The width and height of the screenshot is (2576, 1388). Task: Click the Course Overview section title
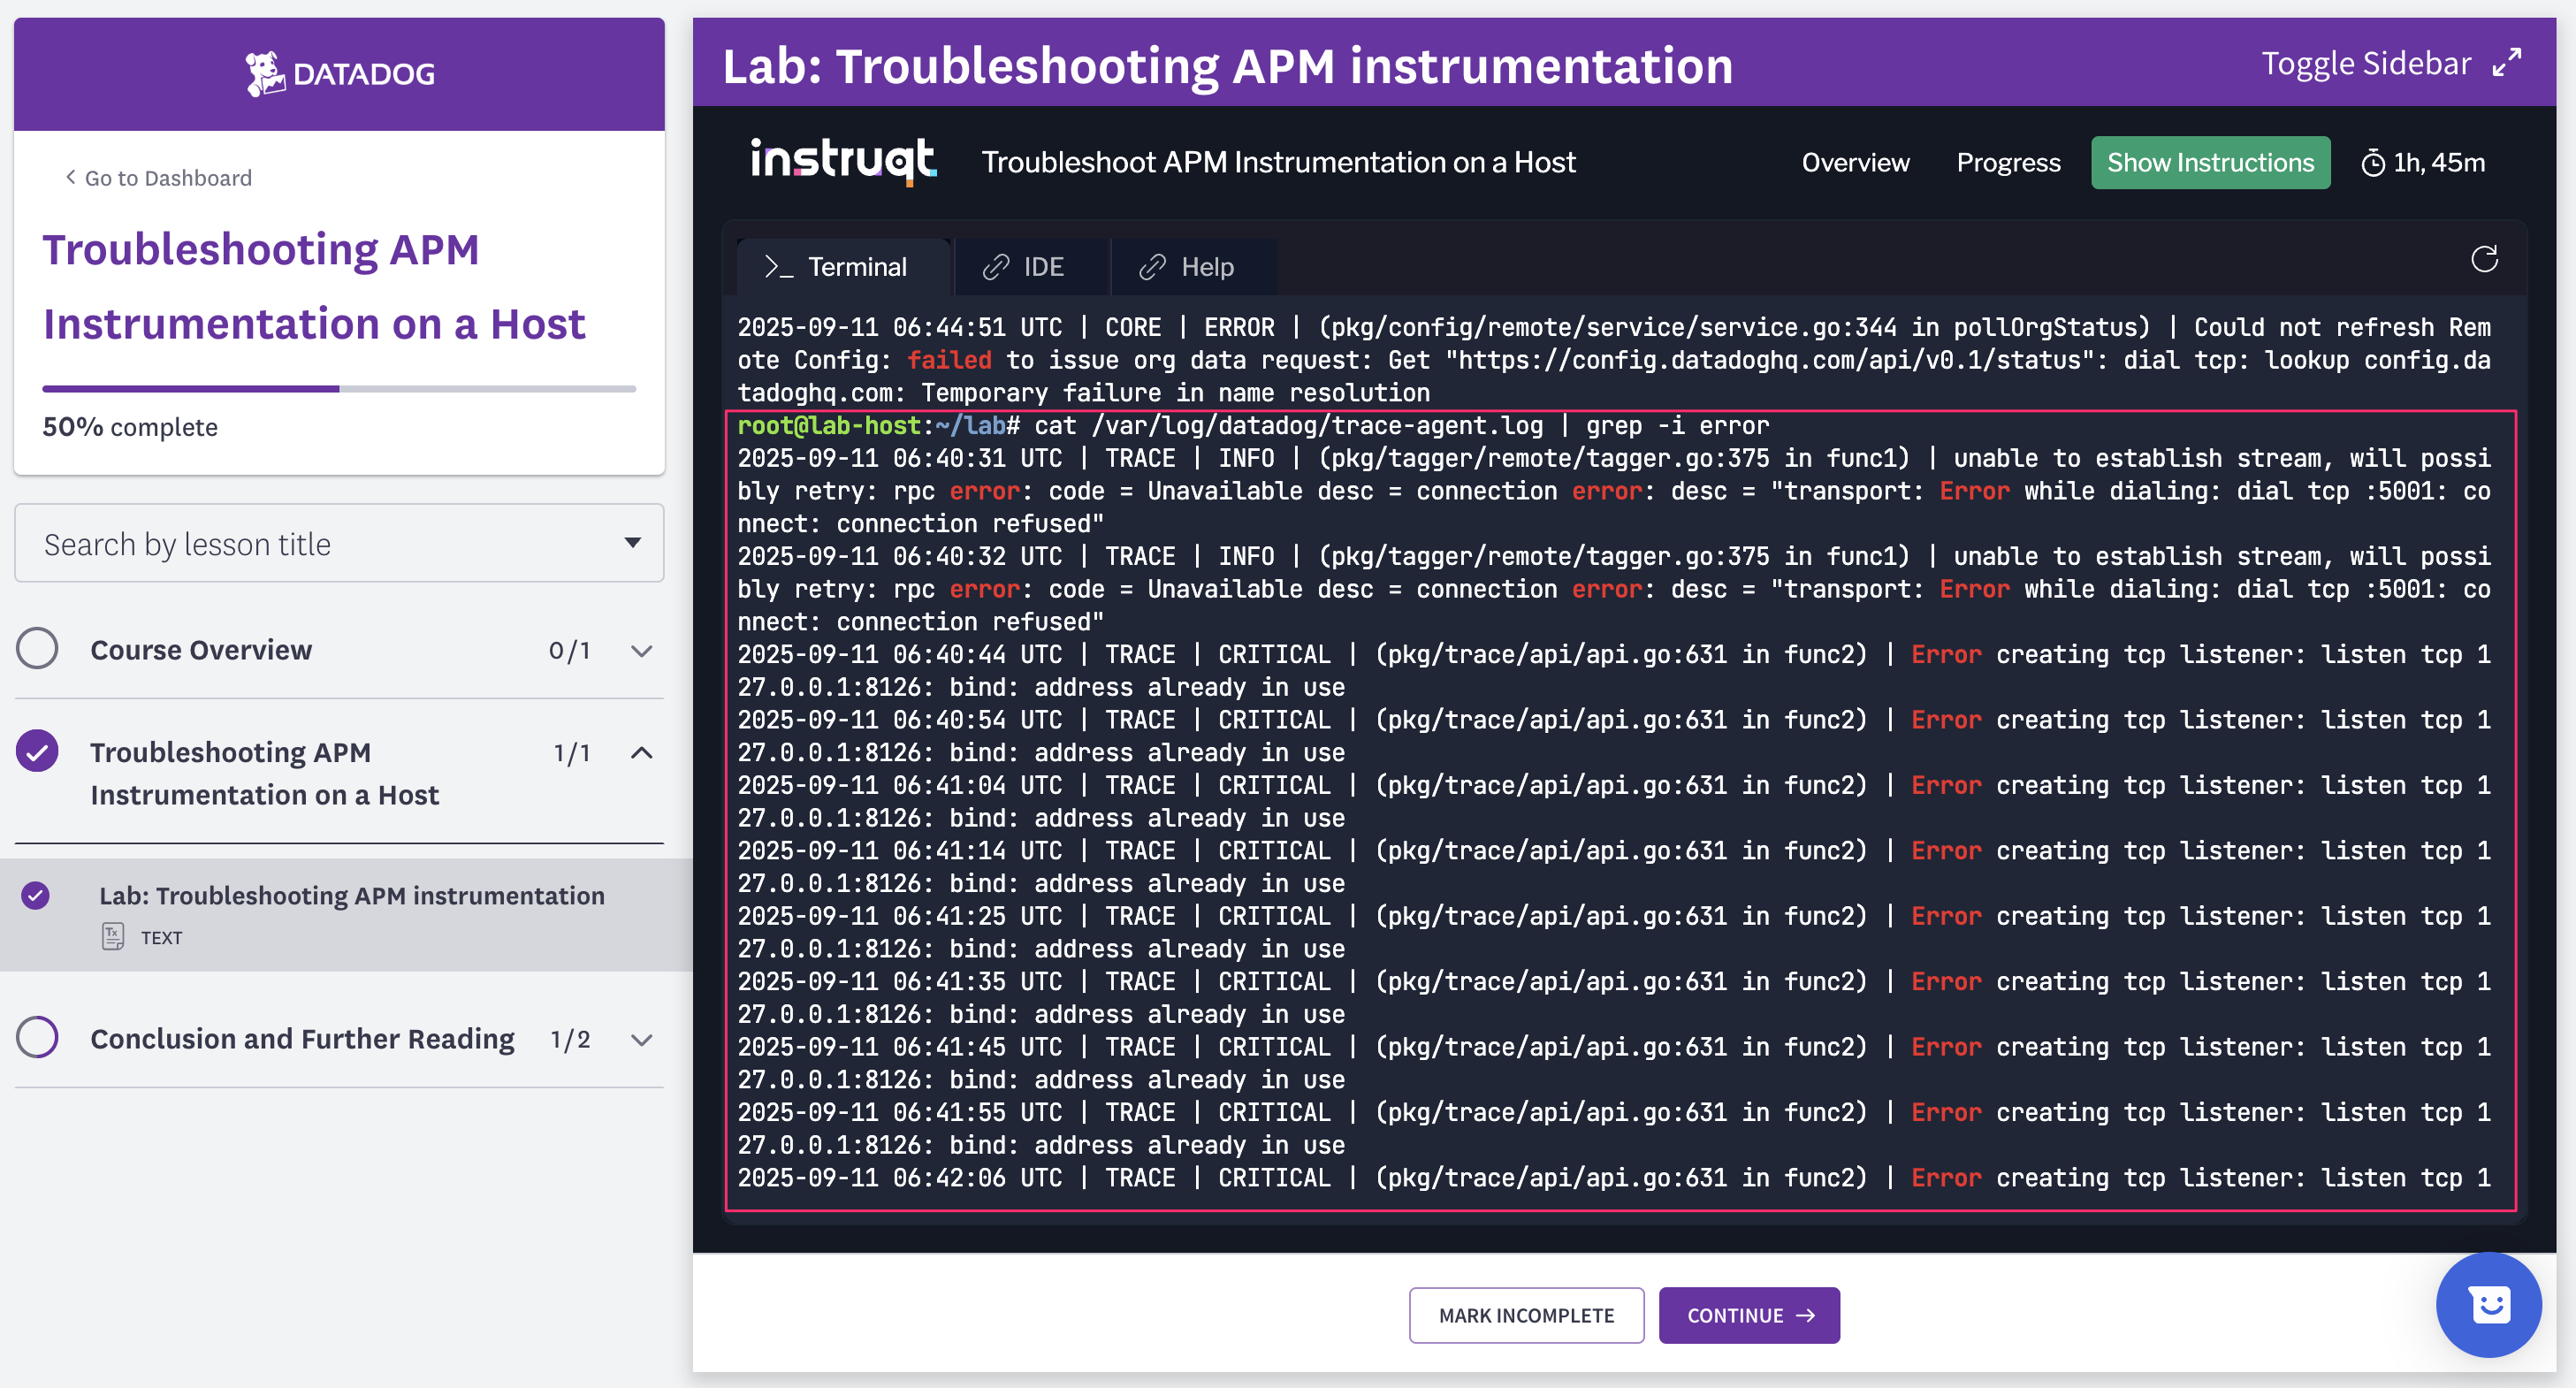tap(201, 650)
